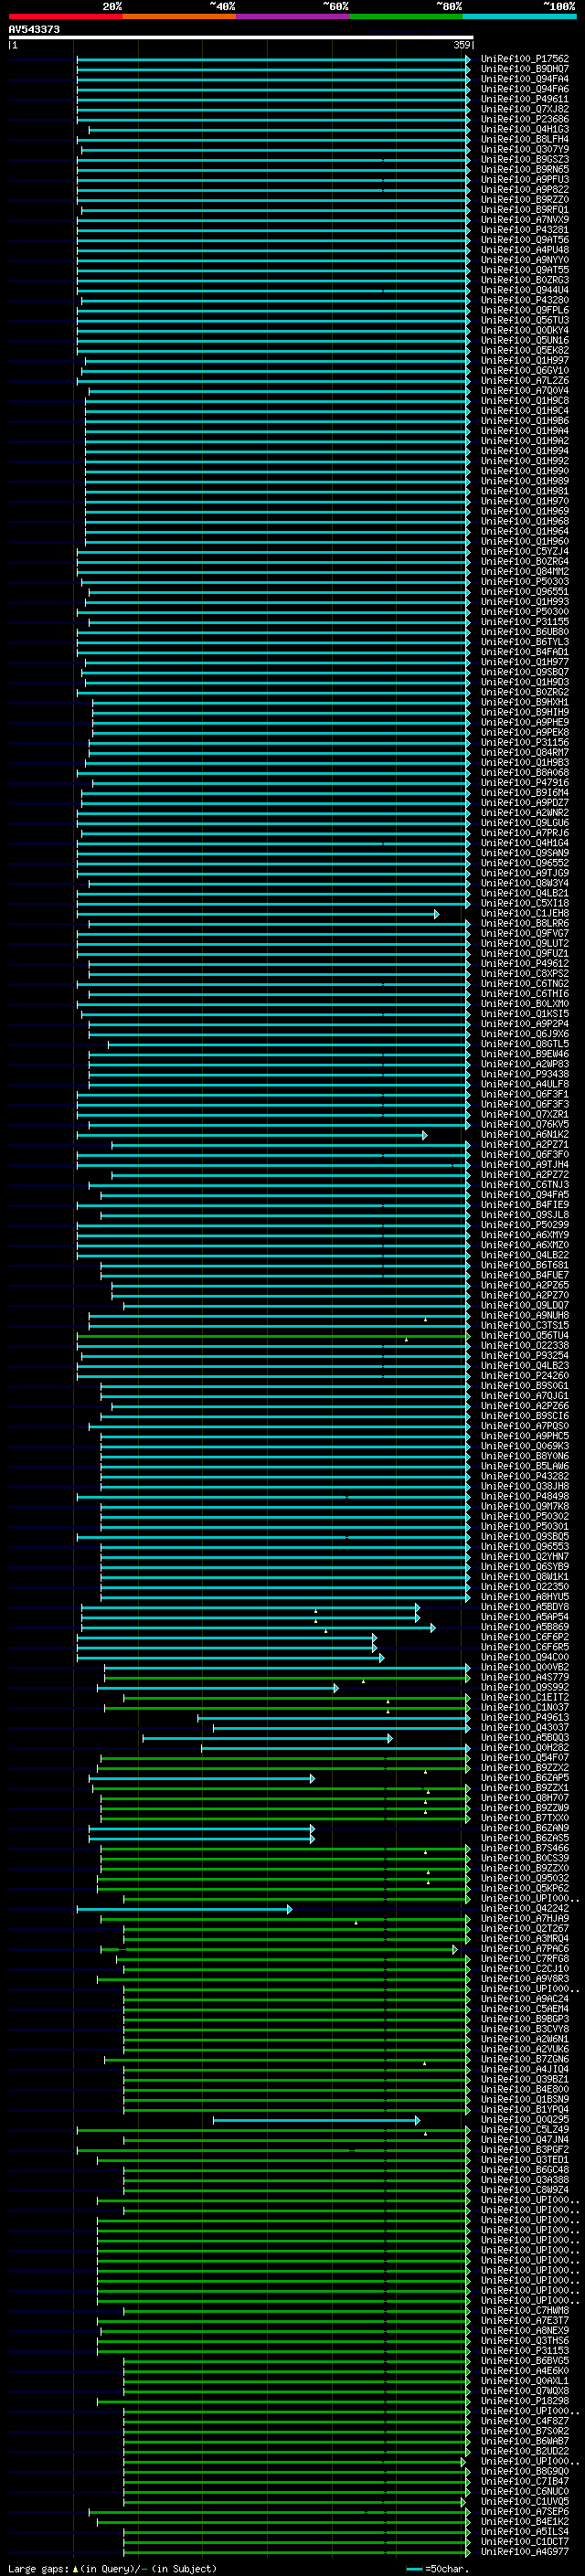
Task: Open the UniRef100_B6T681 entry
Action: (x=524, y=1265)
